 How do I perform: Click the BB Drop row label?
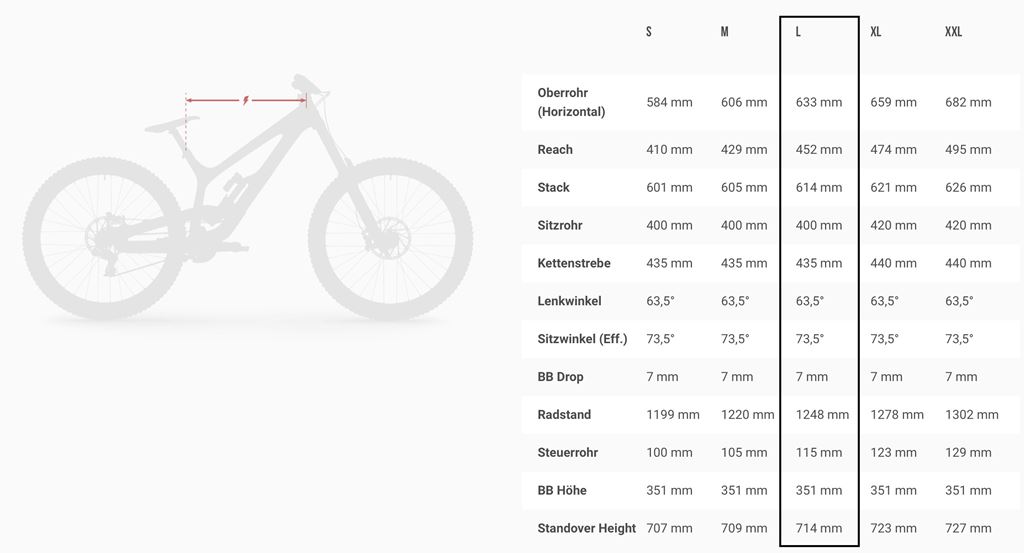pos(560,377)
